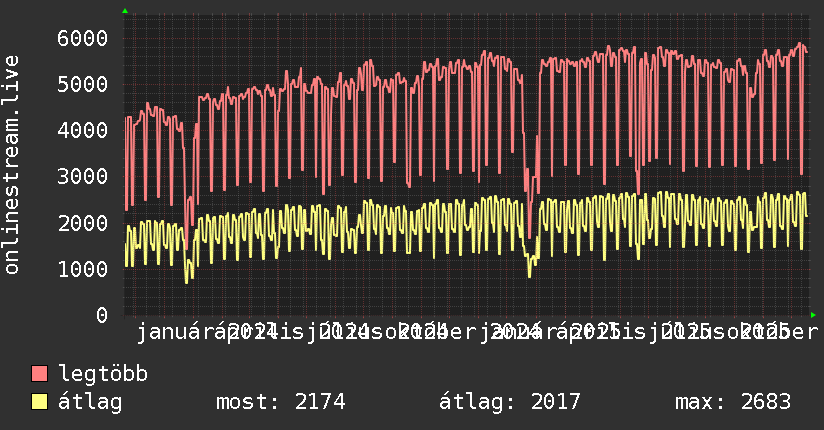Click the 4000 y-axis label
This screenshot has width=824, height=430.
[x=83, y=130]
